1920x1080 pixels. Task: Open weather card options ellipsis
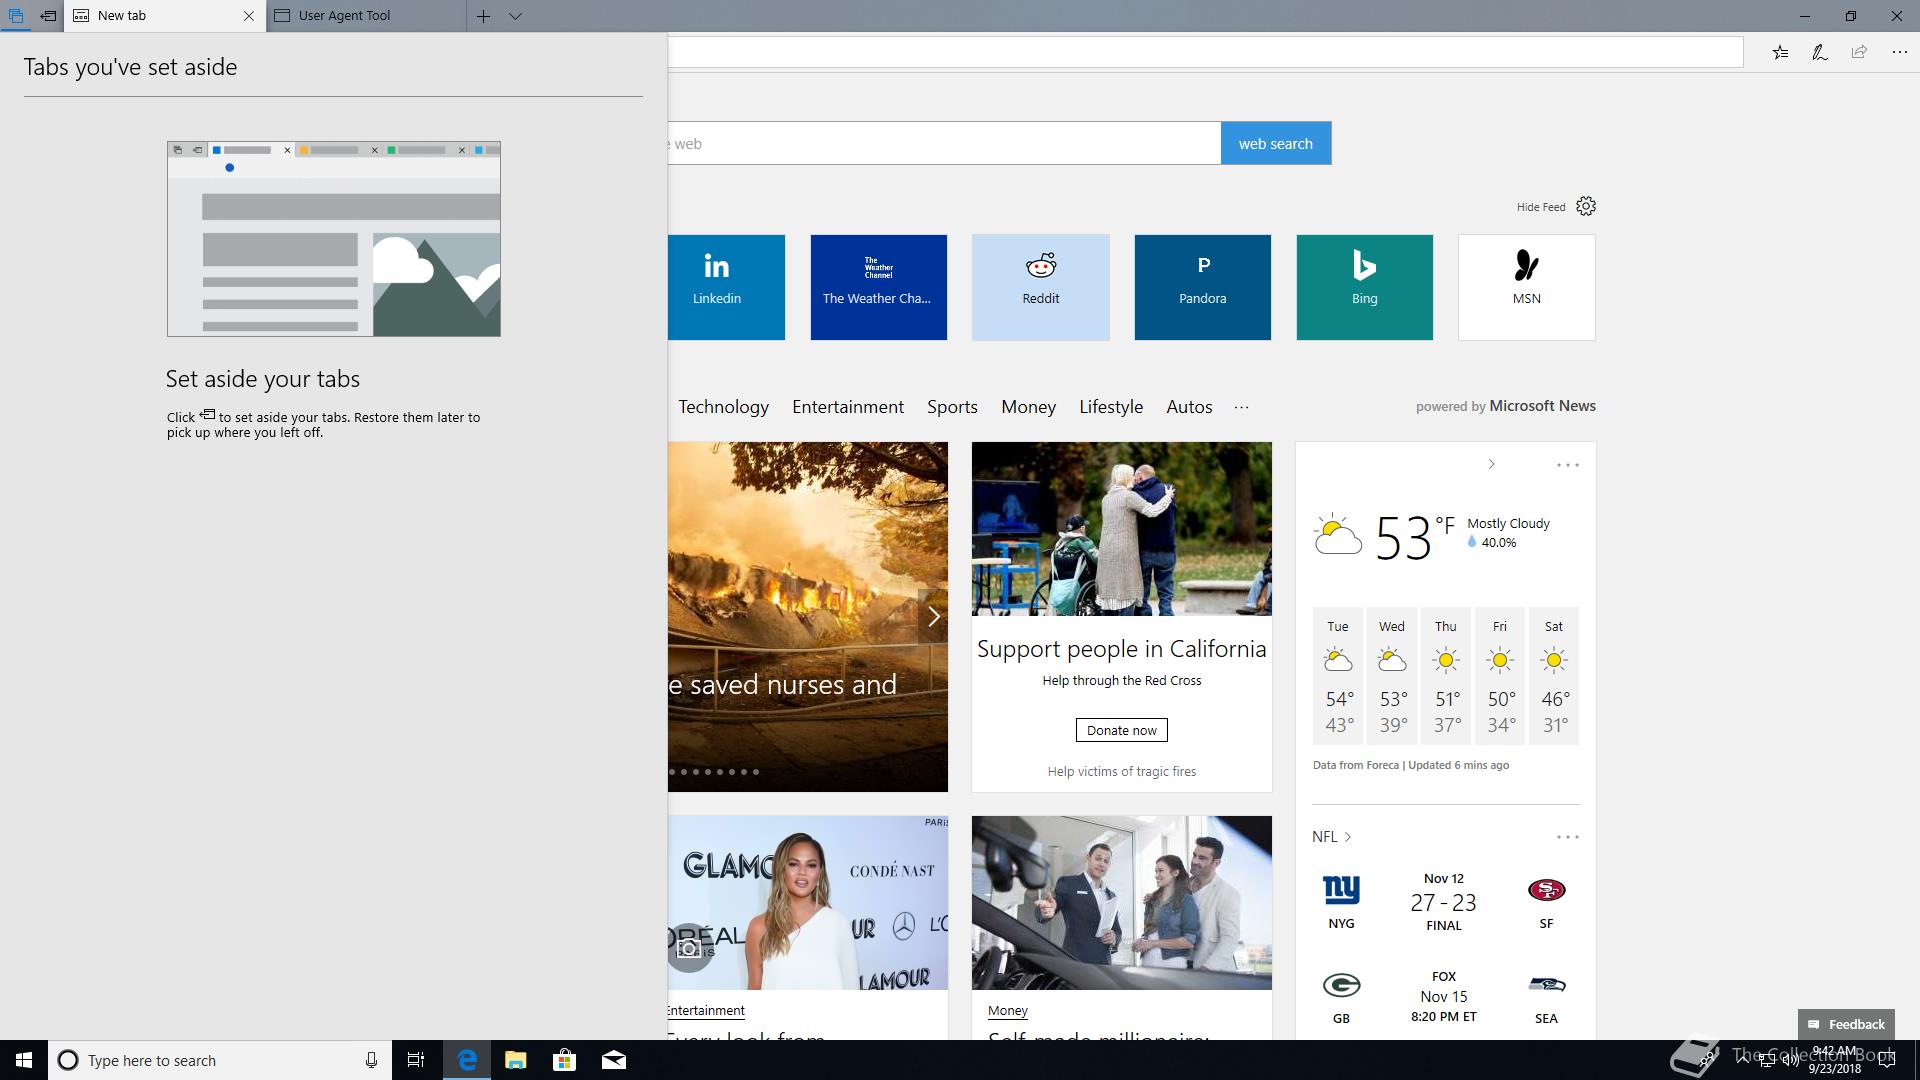point(1567,465)
